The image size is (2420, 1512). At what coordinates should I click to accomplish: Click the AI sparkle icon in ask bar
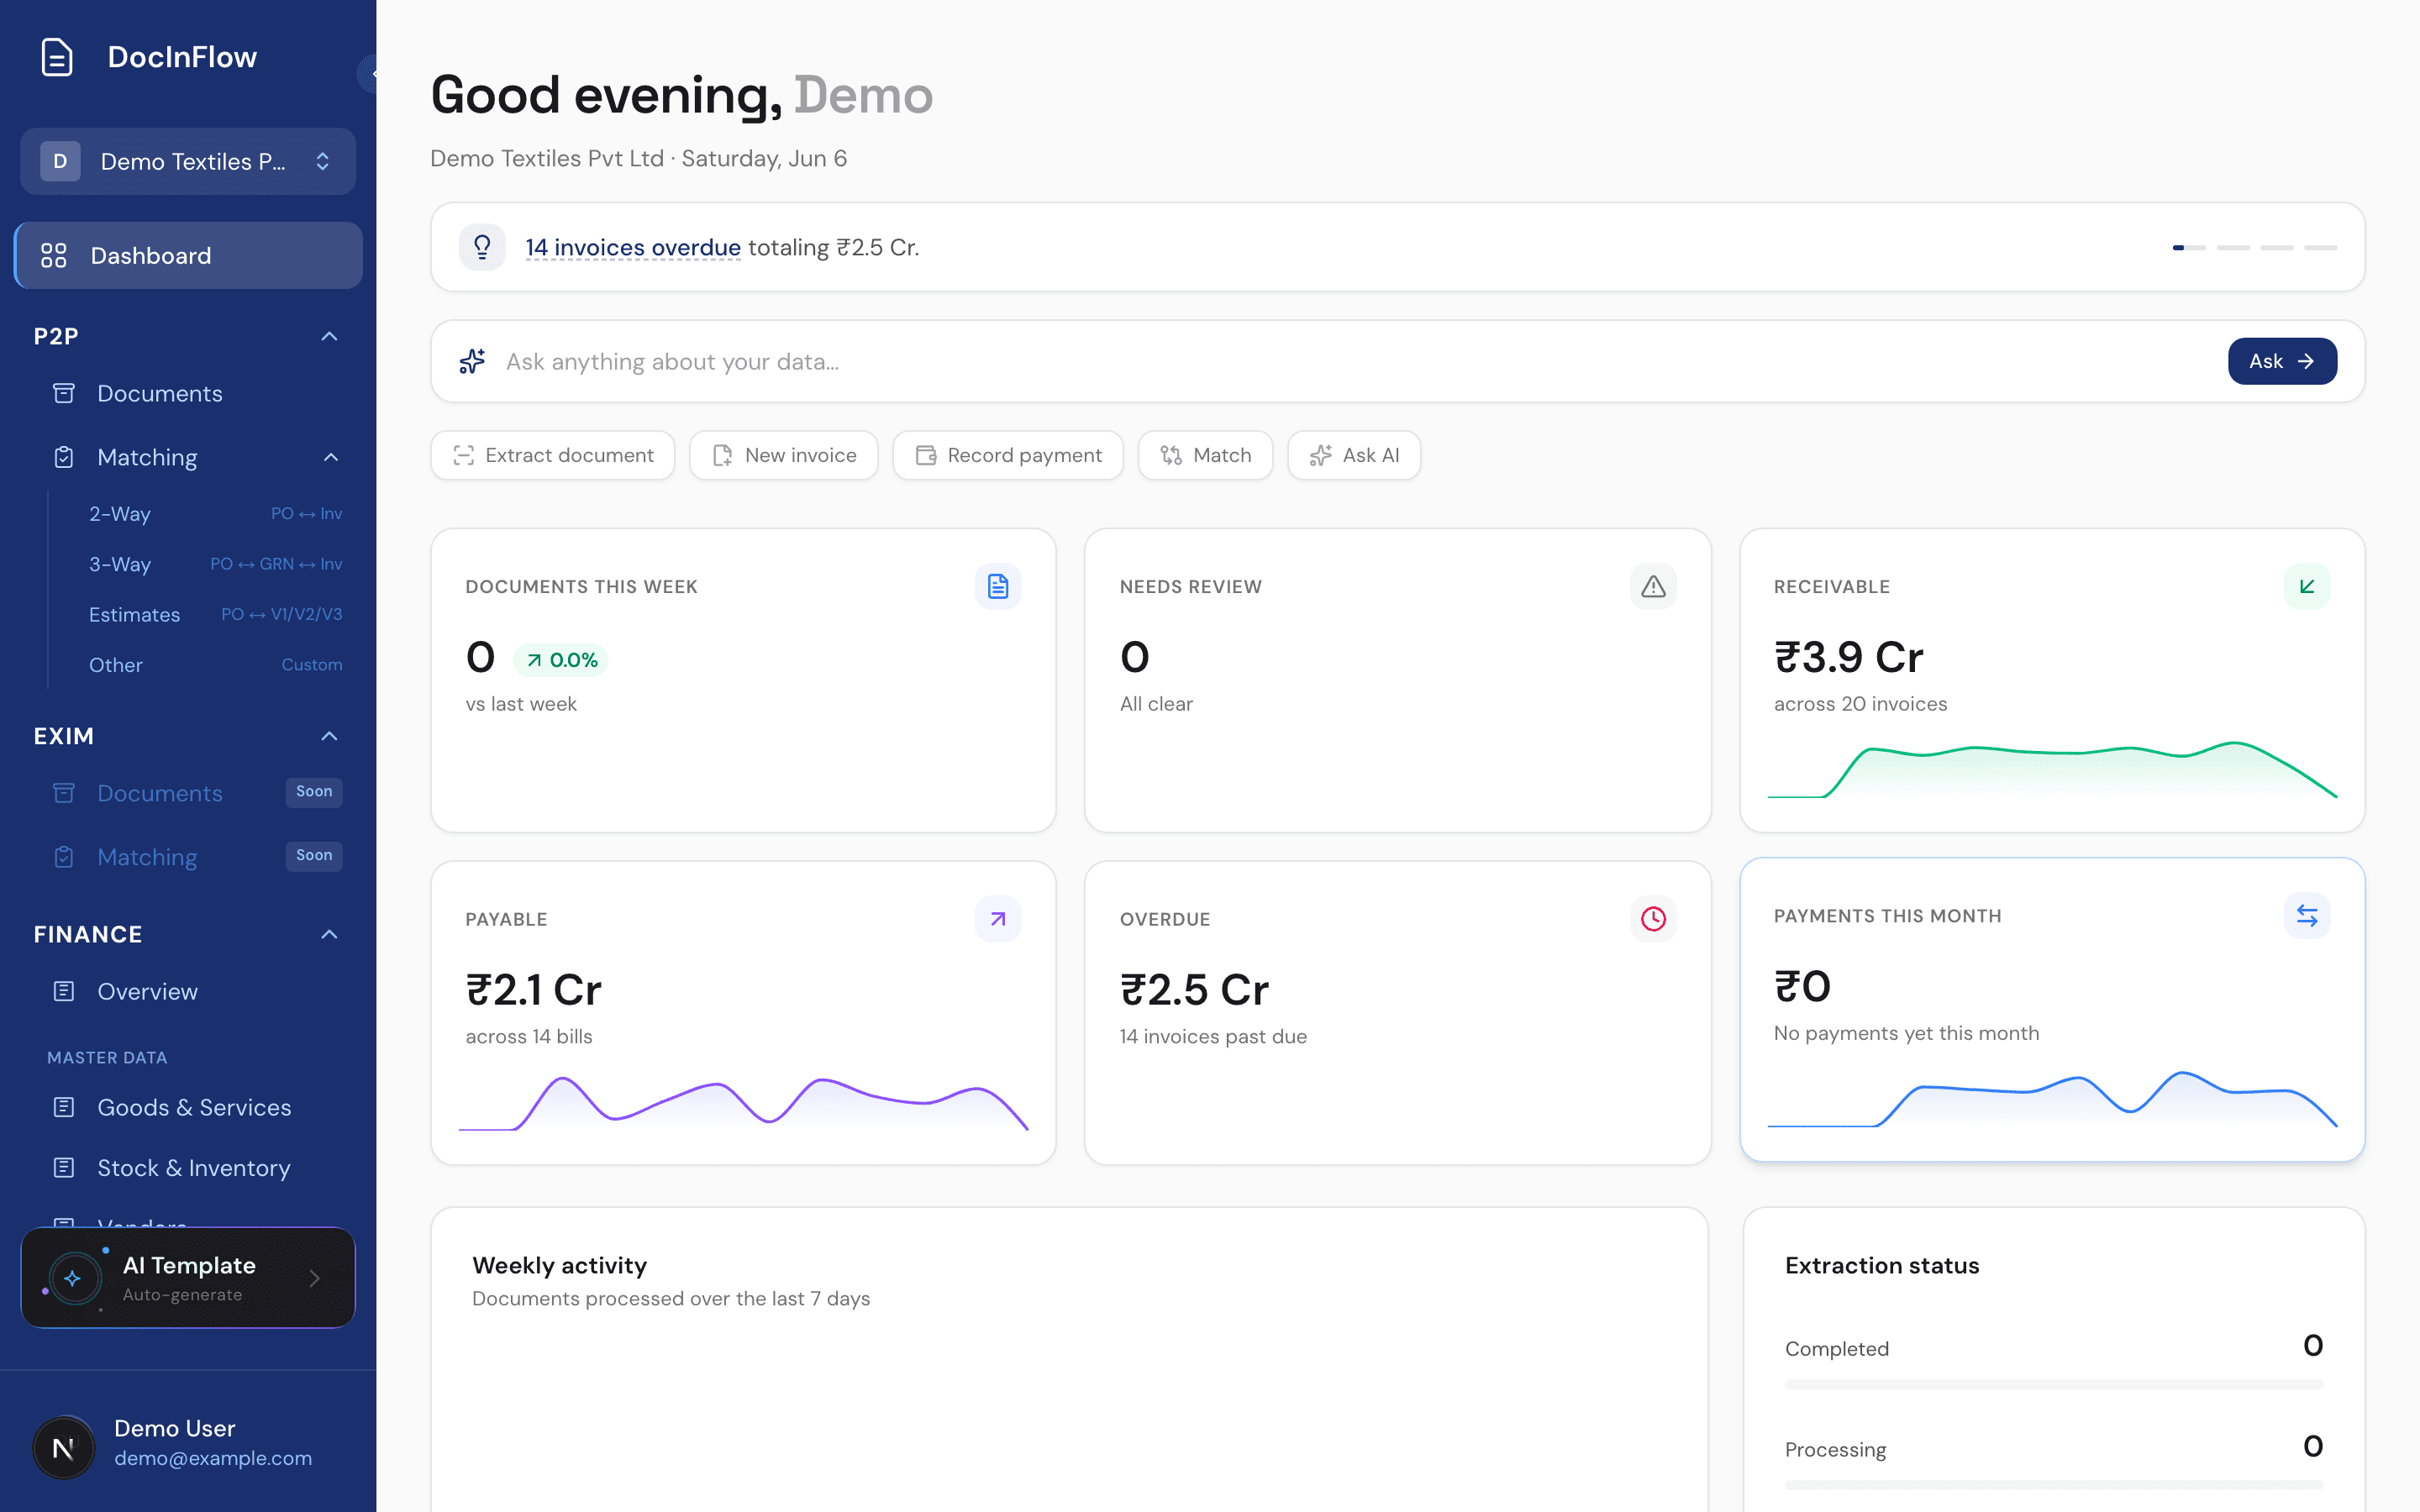472,361
